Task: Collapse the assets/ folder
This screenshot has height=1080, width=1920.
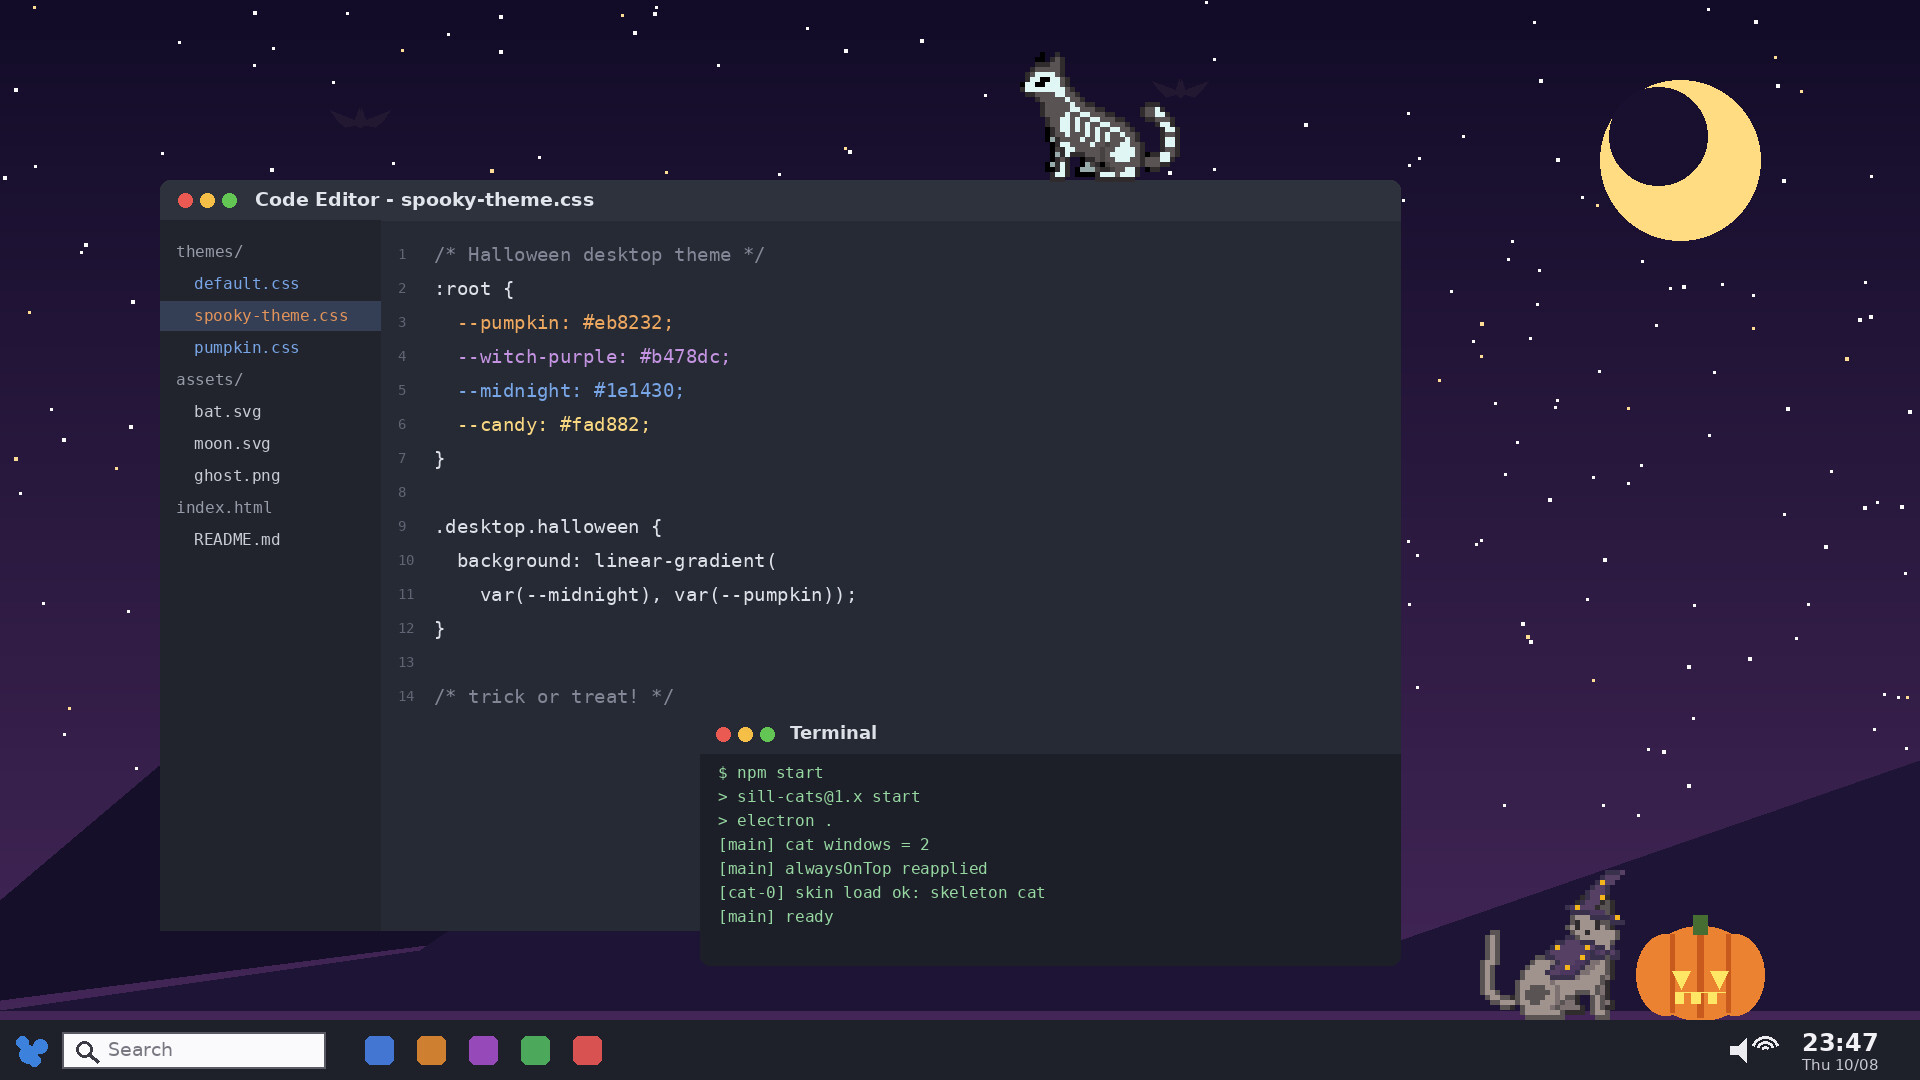Action: (209, 380)
